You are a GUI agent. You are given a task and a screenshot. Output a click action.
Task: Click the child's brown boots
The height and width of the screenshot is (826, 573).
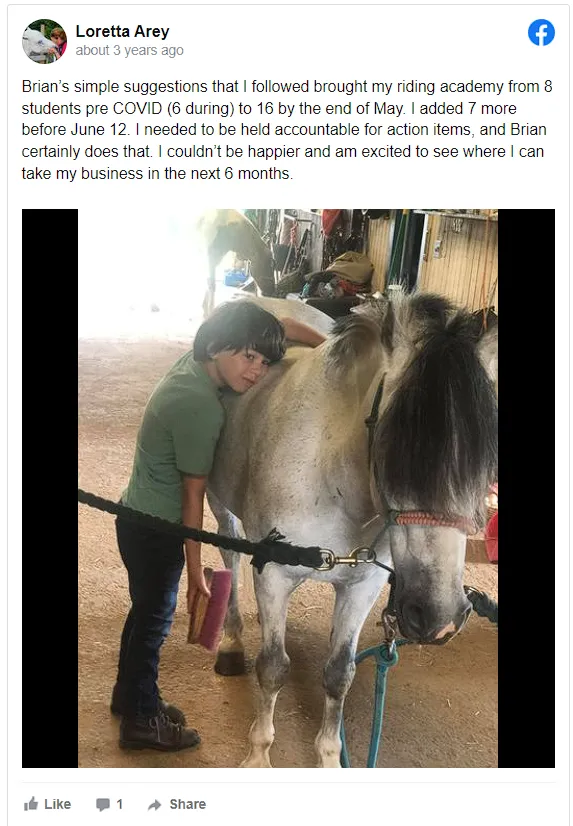click(x=154, y=725)
